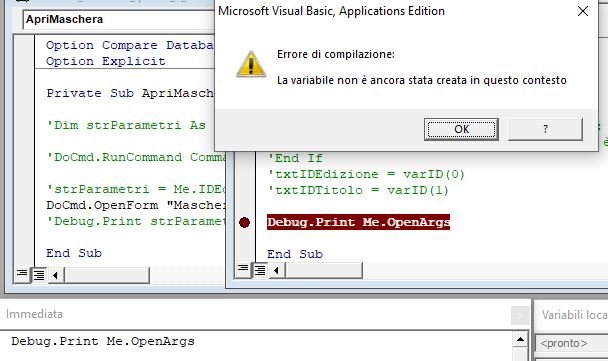This screenshot has height=361, width=608.
Task: Click the 'txtIDTitolo = varID(1) line
Action: 358,190
